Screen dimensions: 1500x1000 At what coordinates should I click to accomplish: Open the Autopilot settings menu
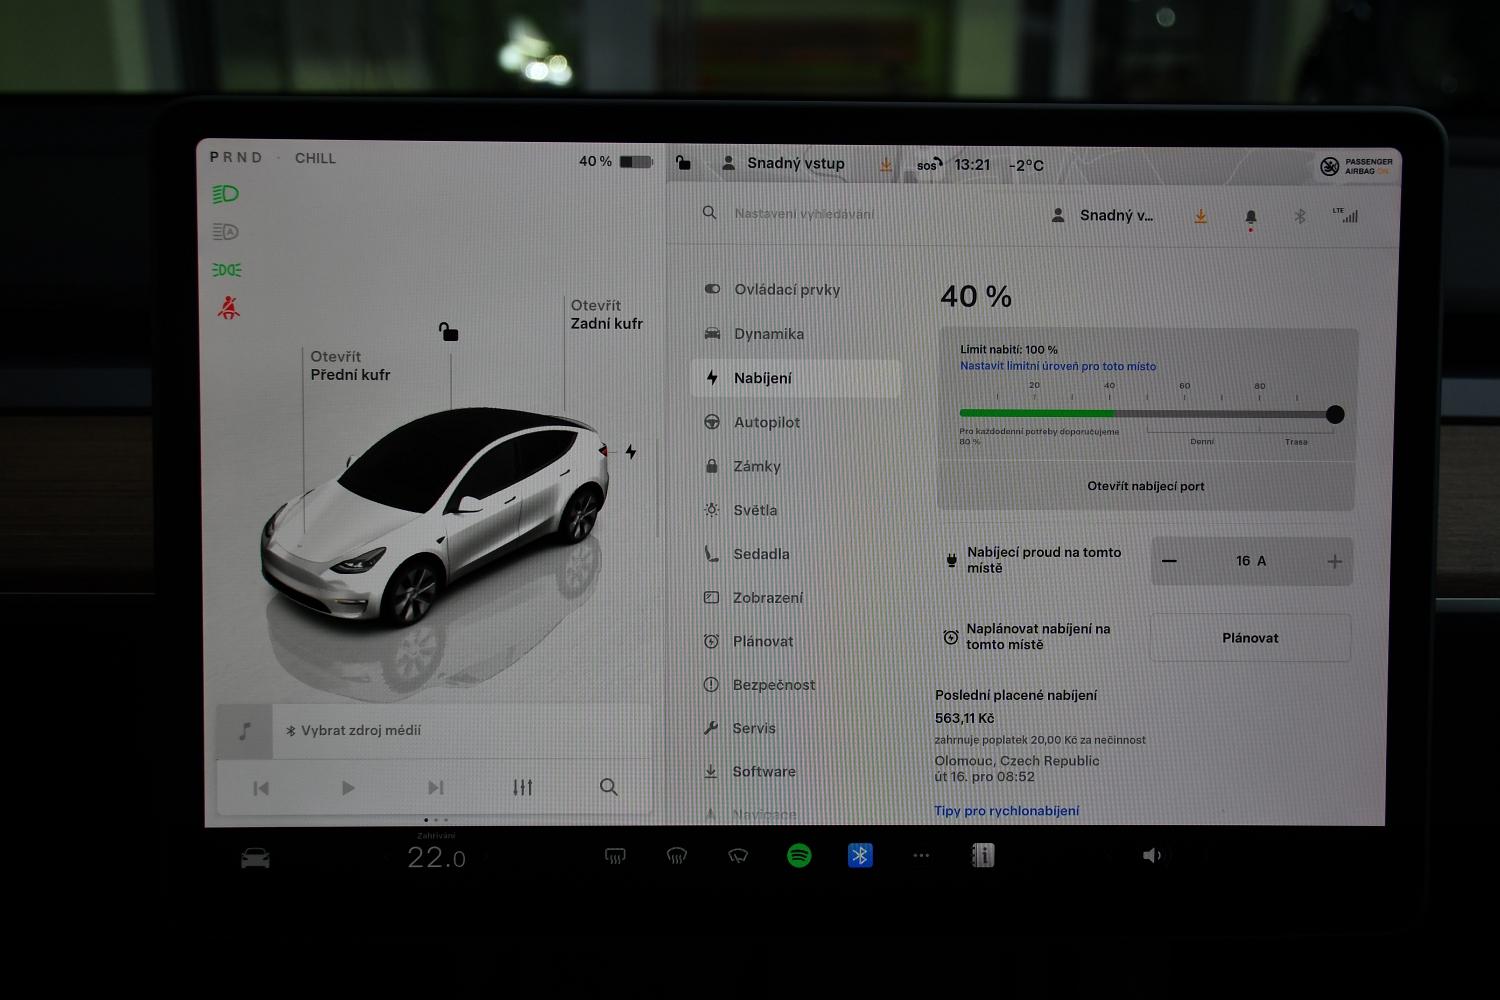[x=766, y=422]
